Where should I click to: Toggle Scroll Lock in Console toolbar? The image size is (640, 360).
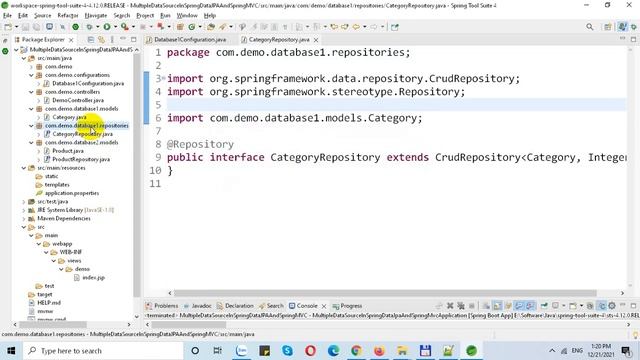click(497, 306)
